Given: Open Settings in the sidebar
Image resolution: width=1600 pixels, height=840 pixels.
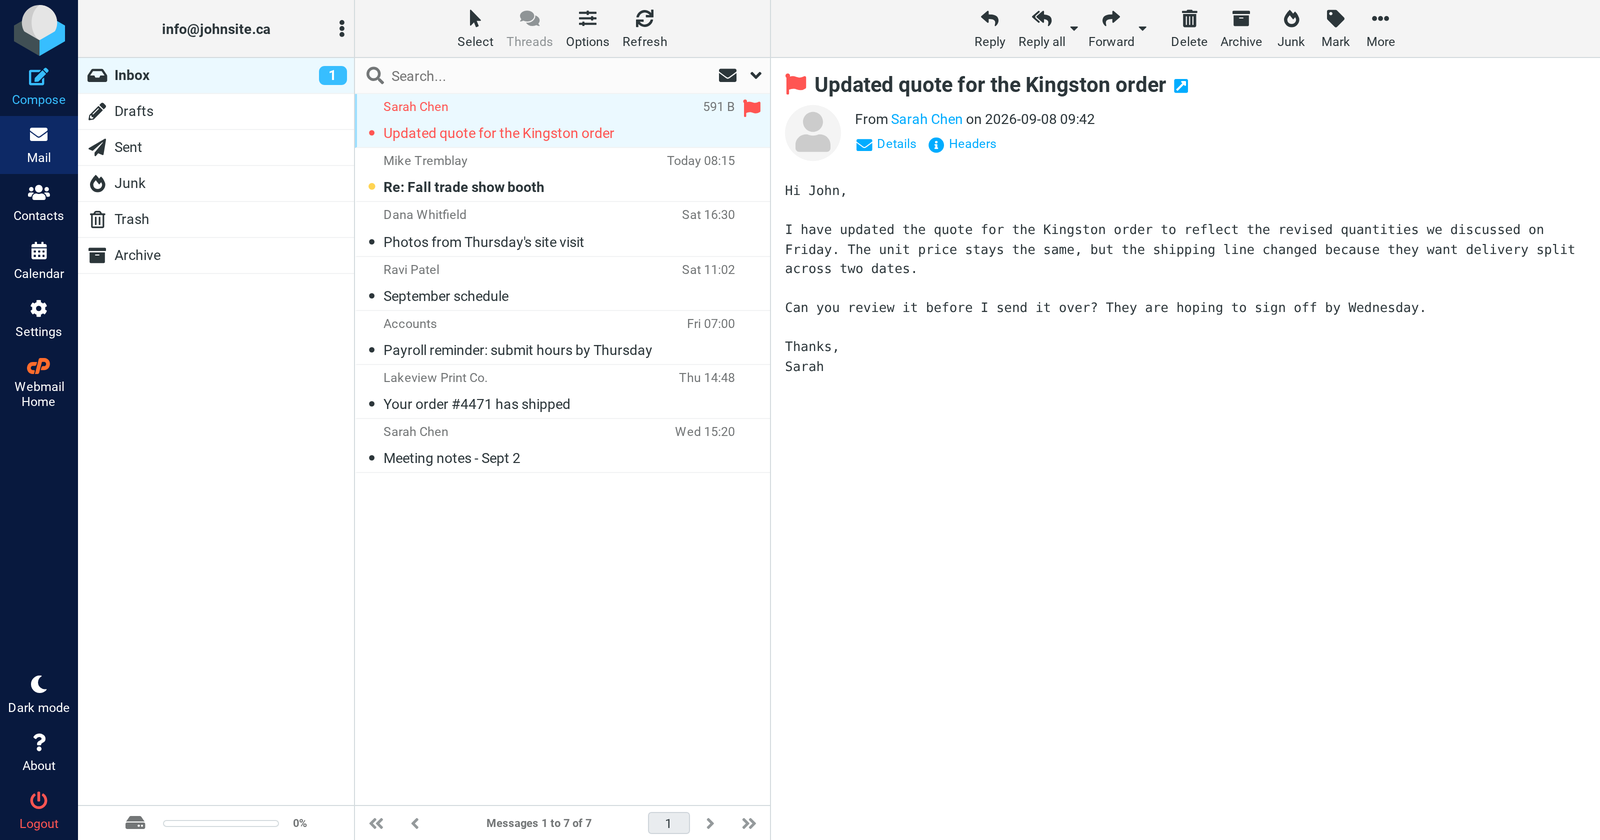Looking at the screenshot, I should click(39, 319).
